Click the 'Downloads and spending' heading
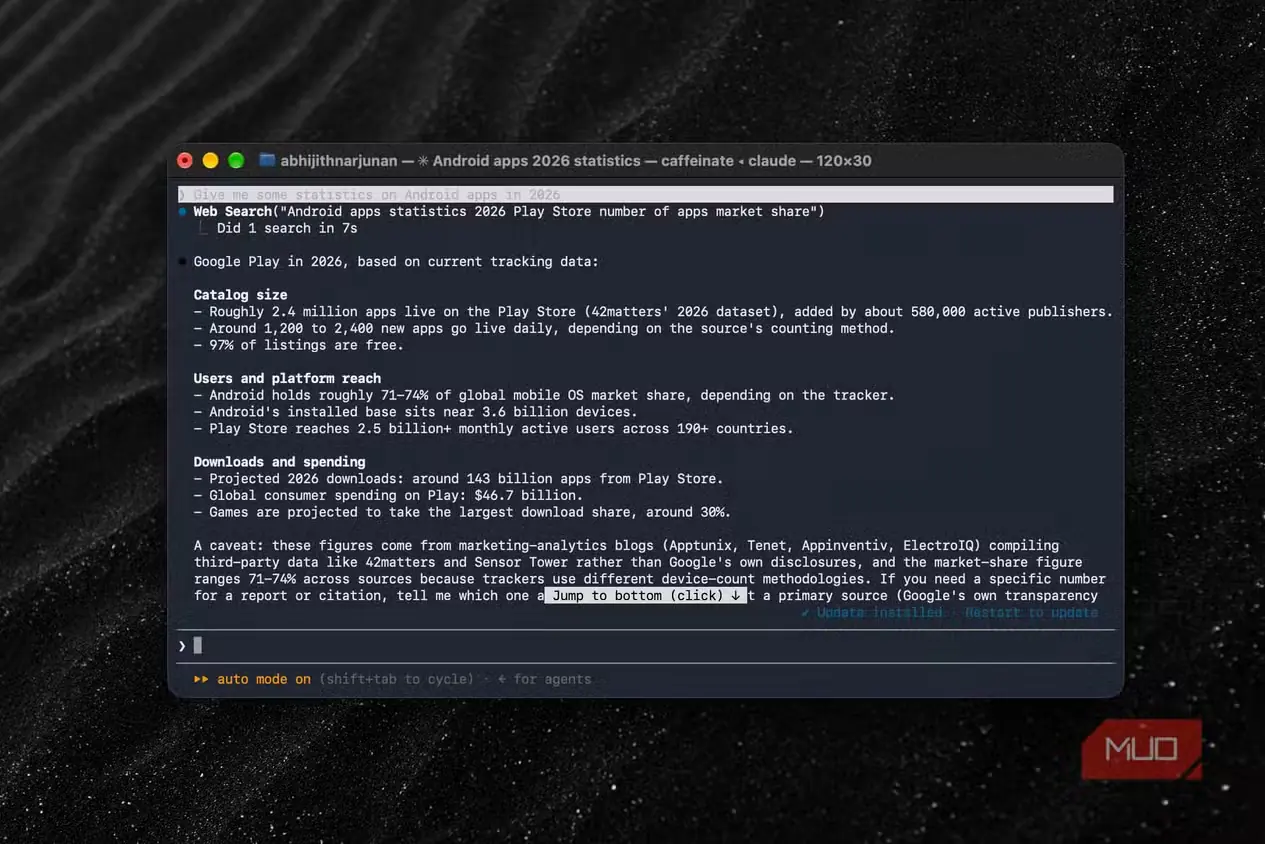This screenshot has width=1265, height=844. tap(279, 462)
